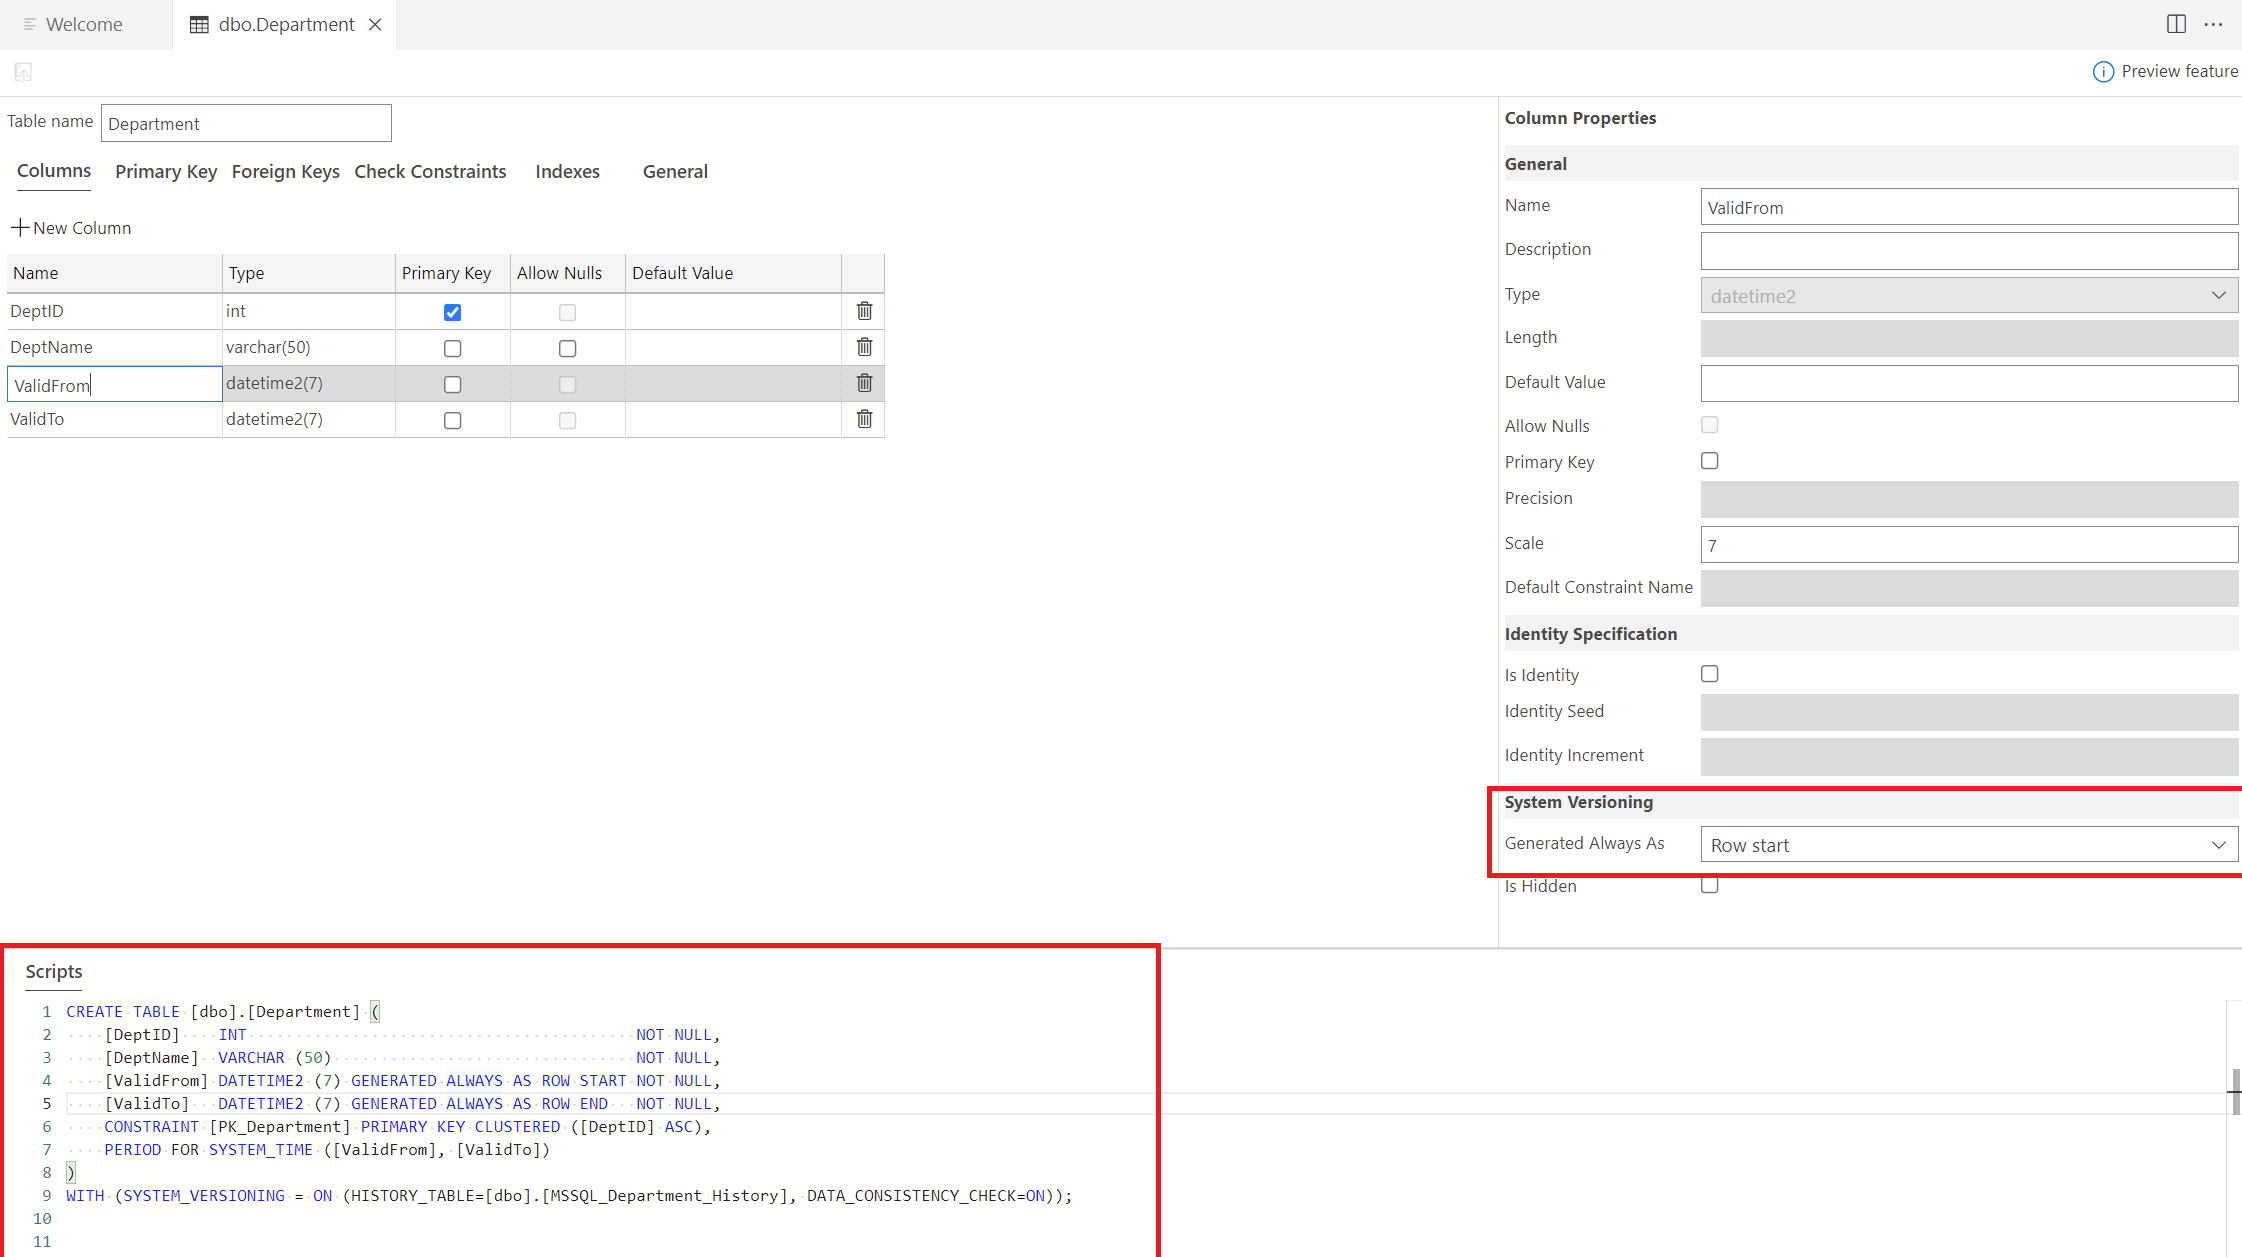The image size is (2242, 1257).
Task: Click the delete icon for ValidTo row
Action: (862, 419)
